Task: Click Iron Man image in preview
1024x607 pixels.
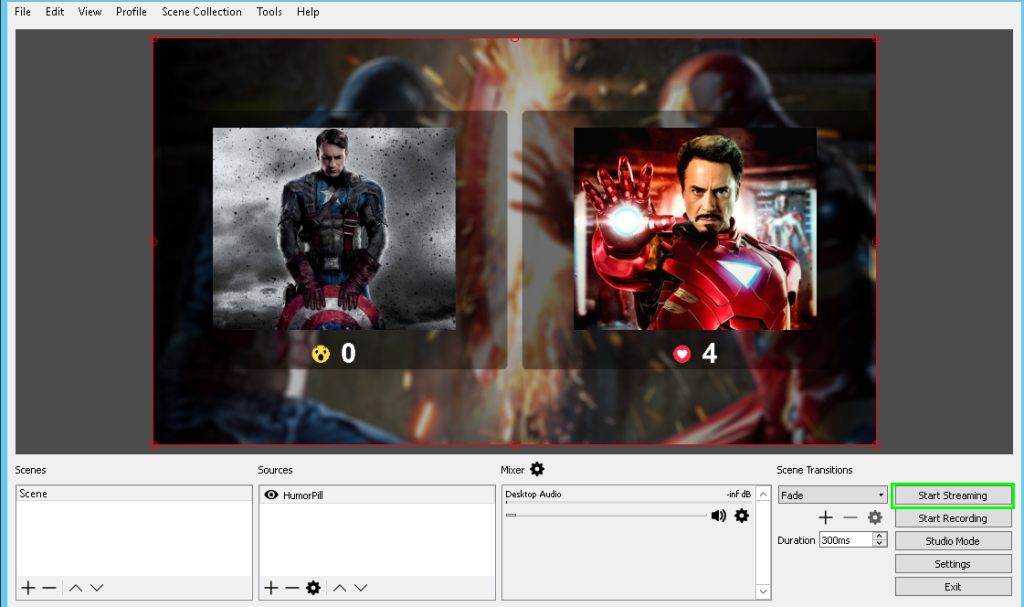Action: click(695, 229)
